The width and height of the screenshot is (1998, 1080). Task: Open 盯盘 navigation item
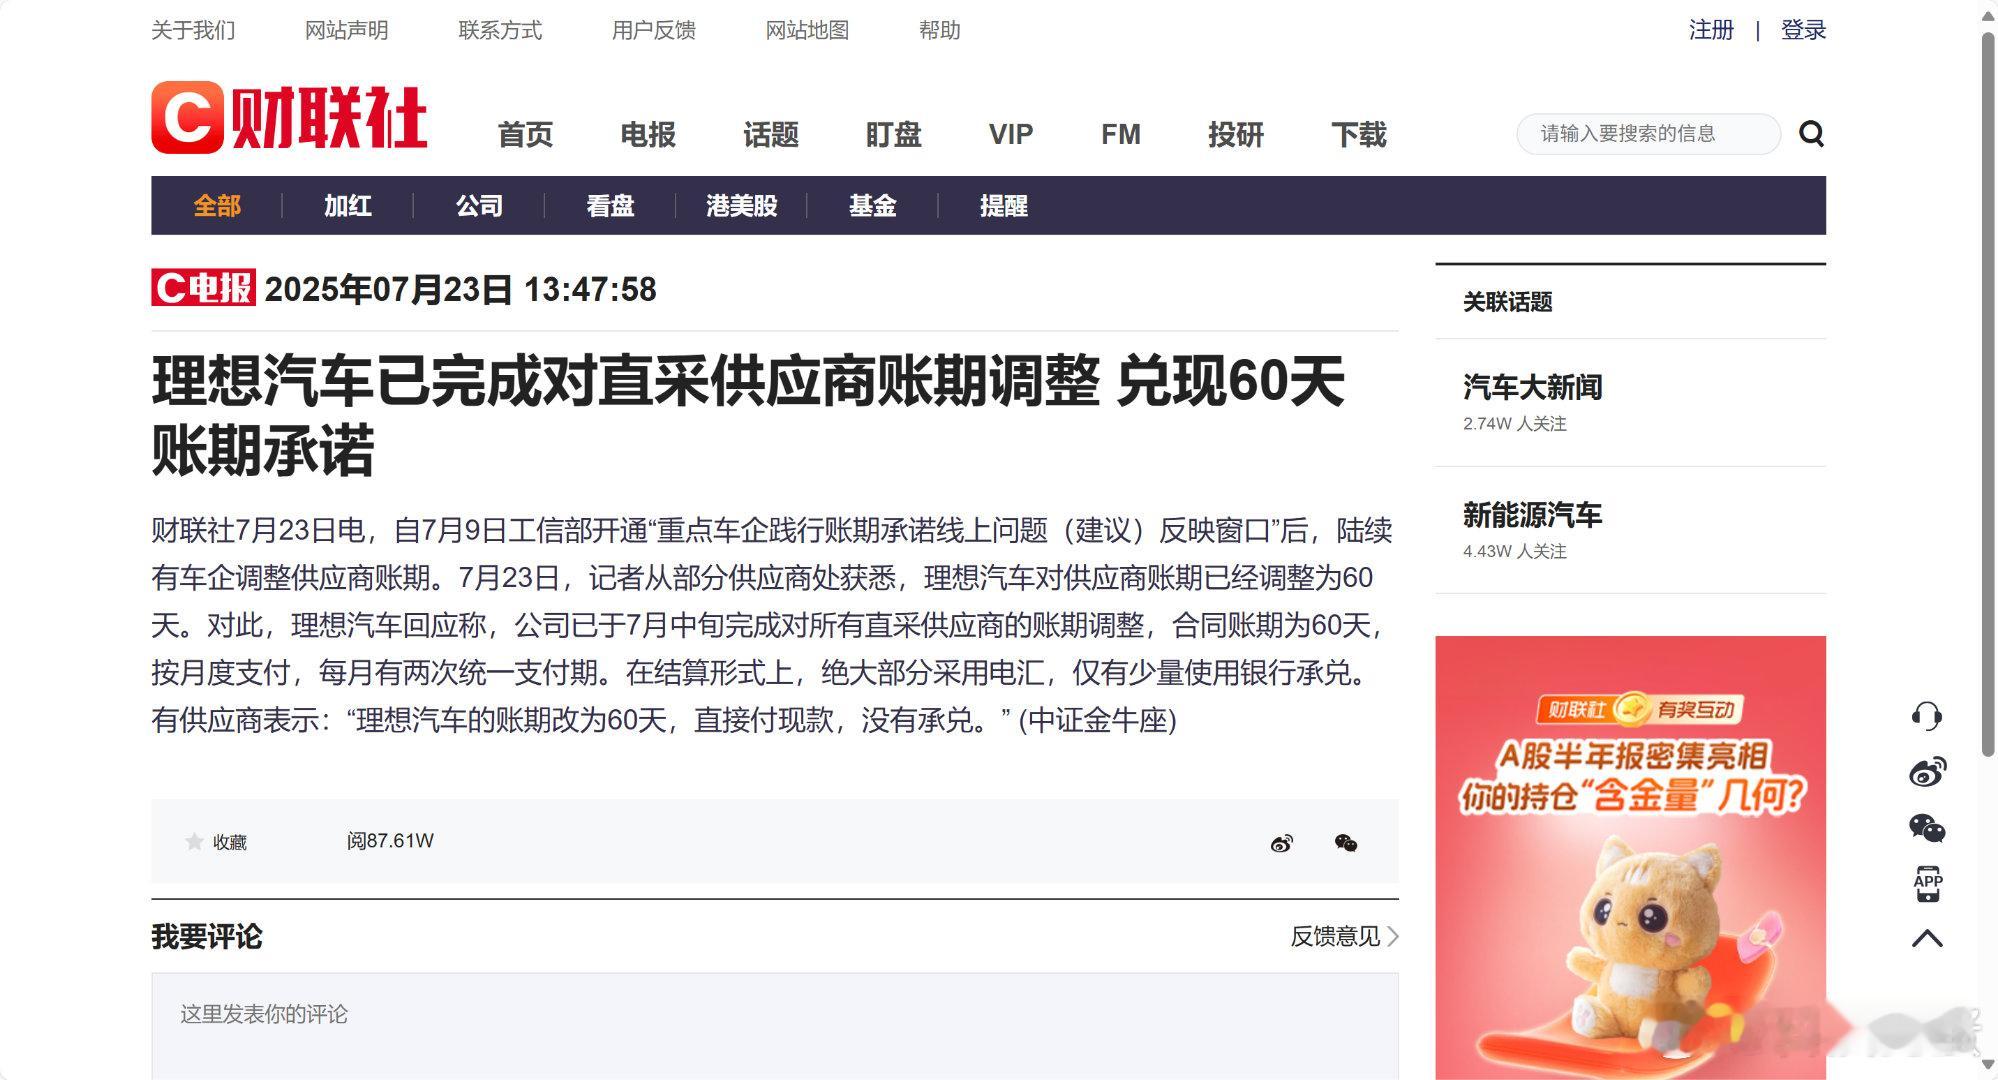tap(893, 134)
